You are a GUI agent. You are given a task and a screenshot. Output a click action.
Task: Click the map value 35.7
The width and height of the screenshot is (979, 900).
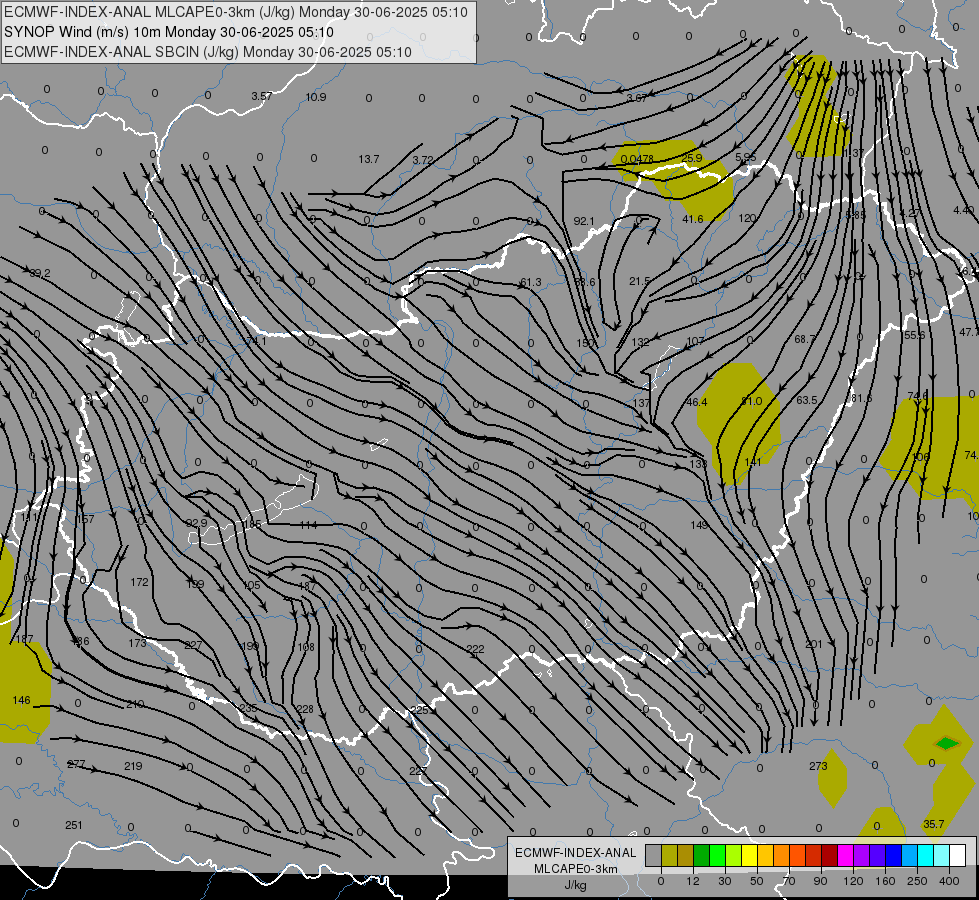click(933, 824)
